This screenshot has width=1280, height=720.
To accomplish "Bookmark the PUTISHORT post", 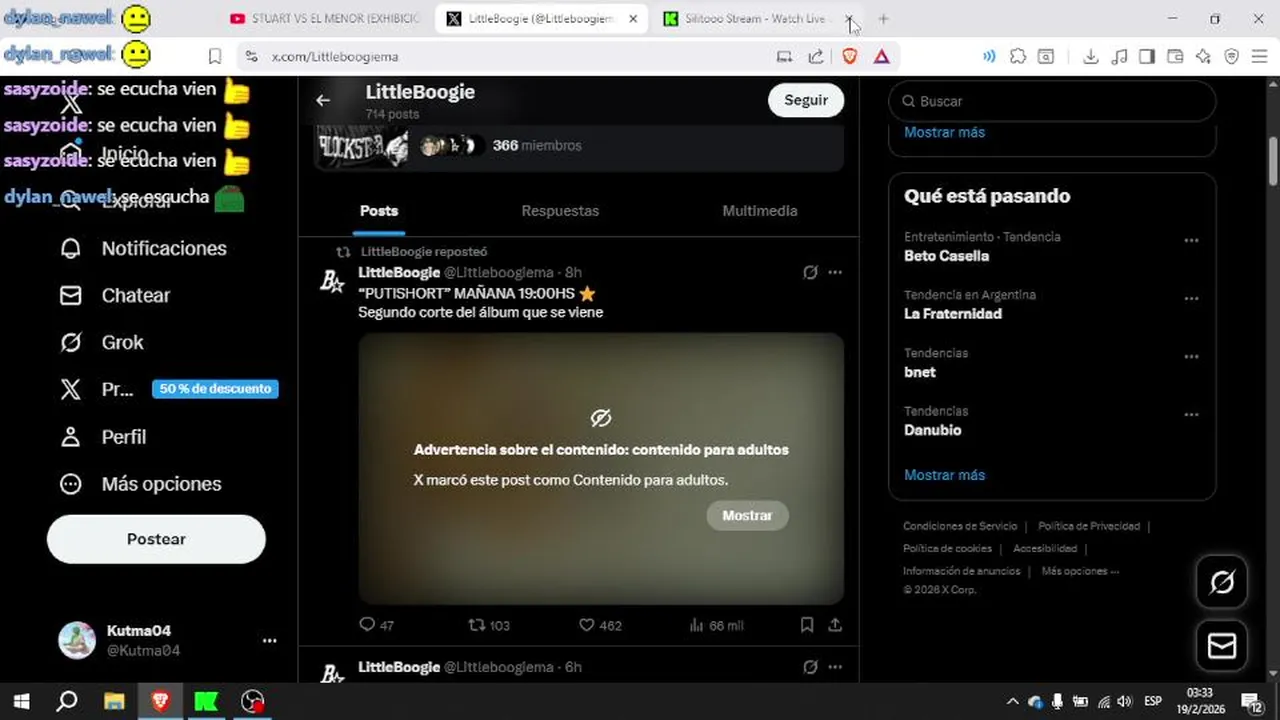I will (x=807, y=625).
